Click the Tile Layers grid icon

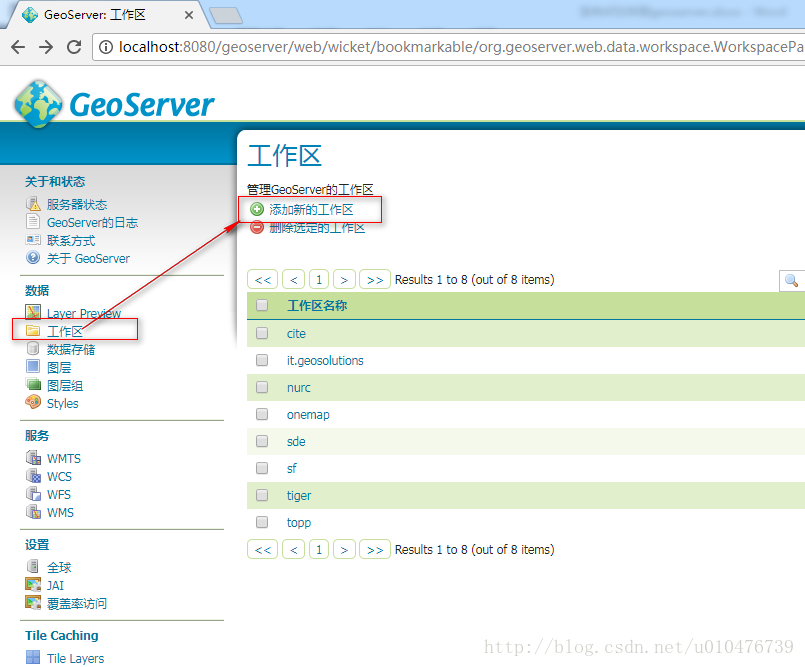pyautogui.click(x=33, y=657)
